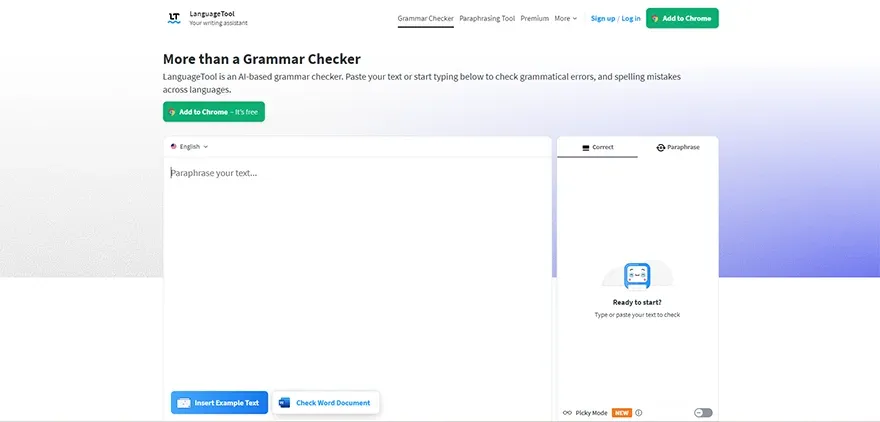Open the Premium nav item
Screen dimensions: 880x422
(535, 19)
